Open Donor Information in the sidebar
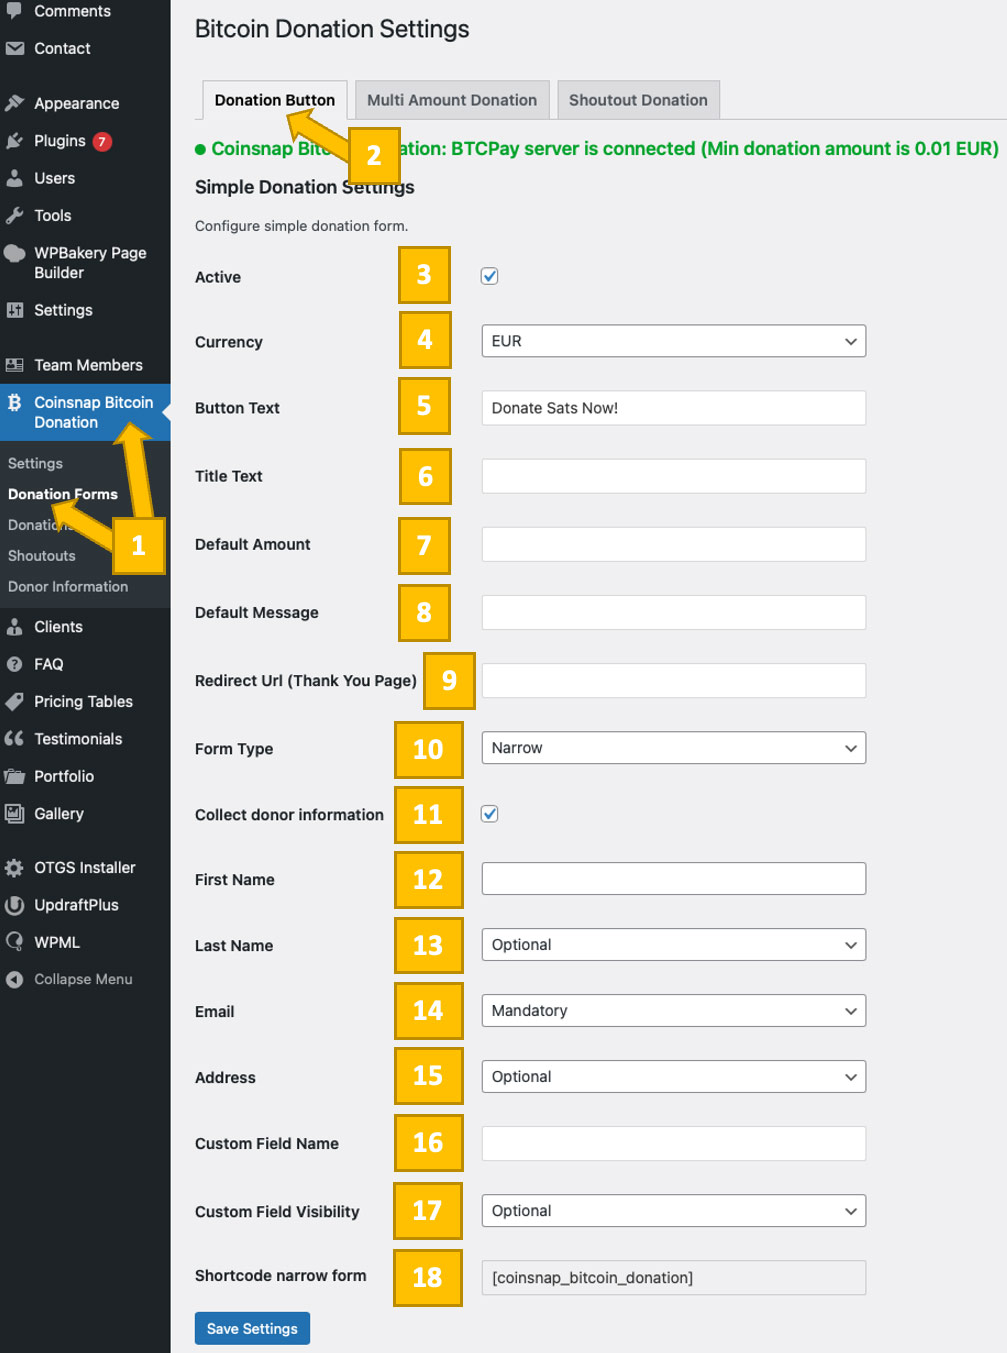 coord(68,586)
